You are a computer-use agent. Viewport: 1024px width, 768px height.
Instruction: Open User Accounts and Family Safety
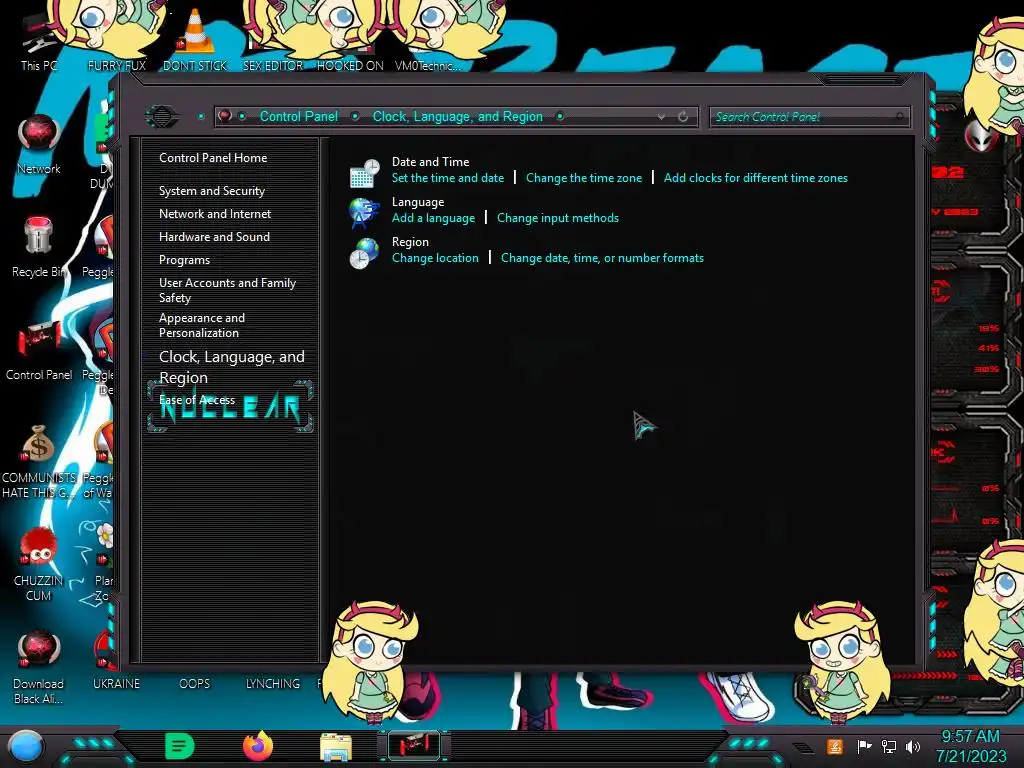pyautogui.click(x=227, y=290)
